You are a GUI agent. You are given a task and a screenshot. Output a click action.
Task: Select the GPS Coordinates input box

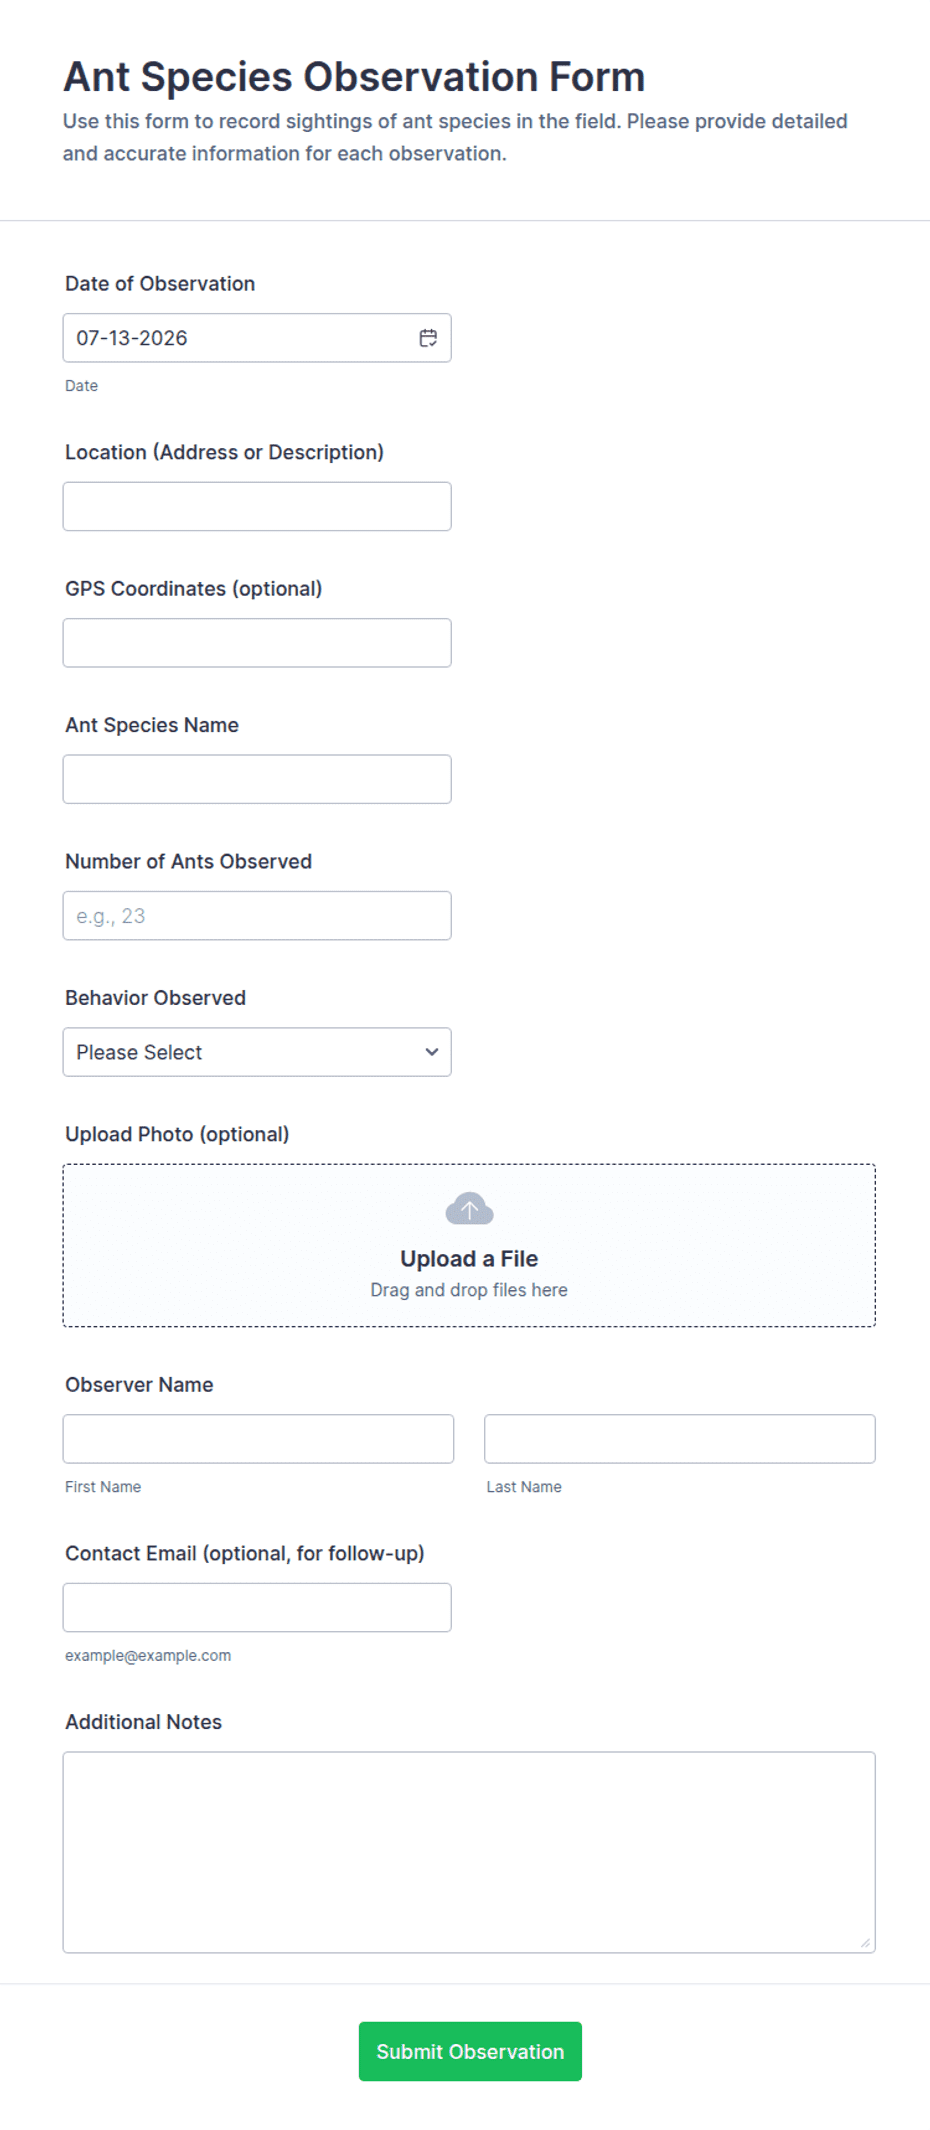257,643
